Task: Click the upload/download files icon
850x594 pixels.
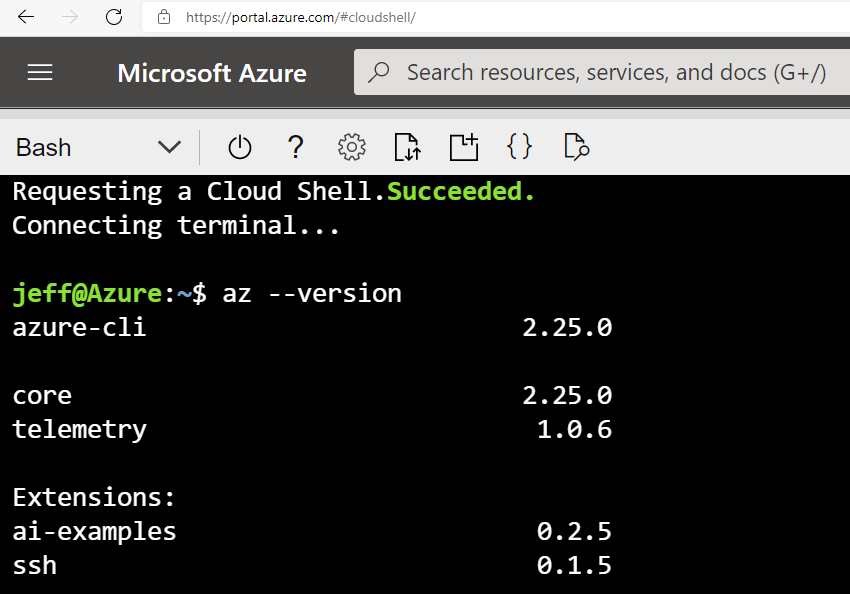Action: [407, 147]
